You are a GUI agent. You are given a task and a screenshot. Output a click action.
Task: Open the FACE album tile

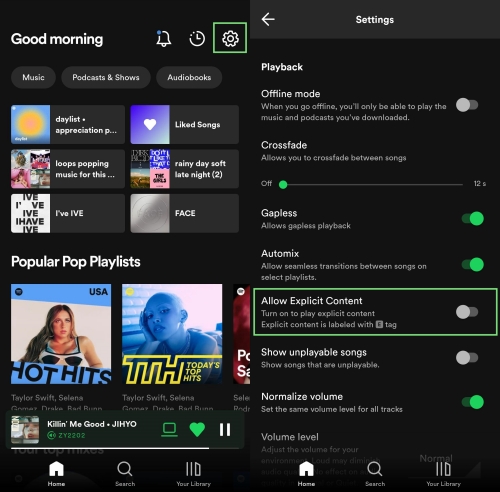pyautogui.click(x=185, y=213)
